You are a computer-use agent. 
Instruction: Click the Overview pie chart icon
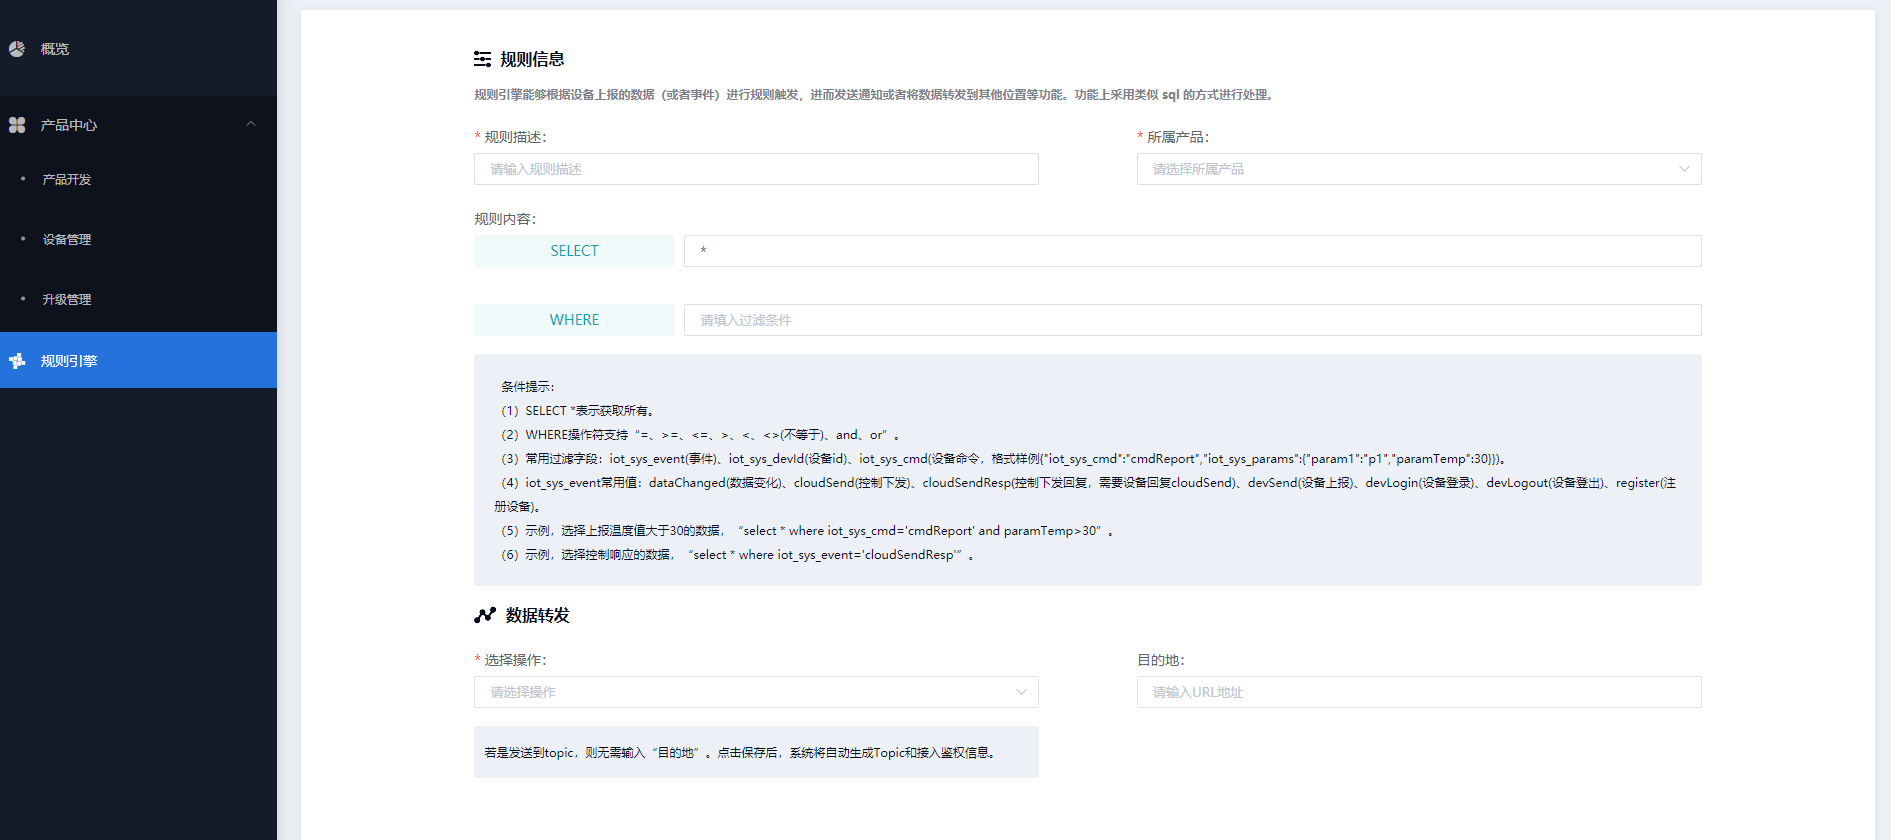(17, 49)
